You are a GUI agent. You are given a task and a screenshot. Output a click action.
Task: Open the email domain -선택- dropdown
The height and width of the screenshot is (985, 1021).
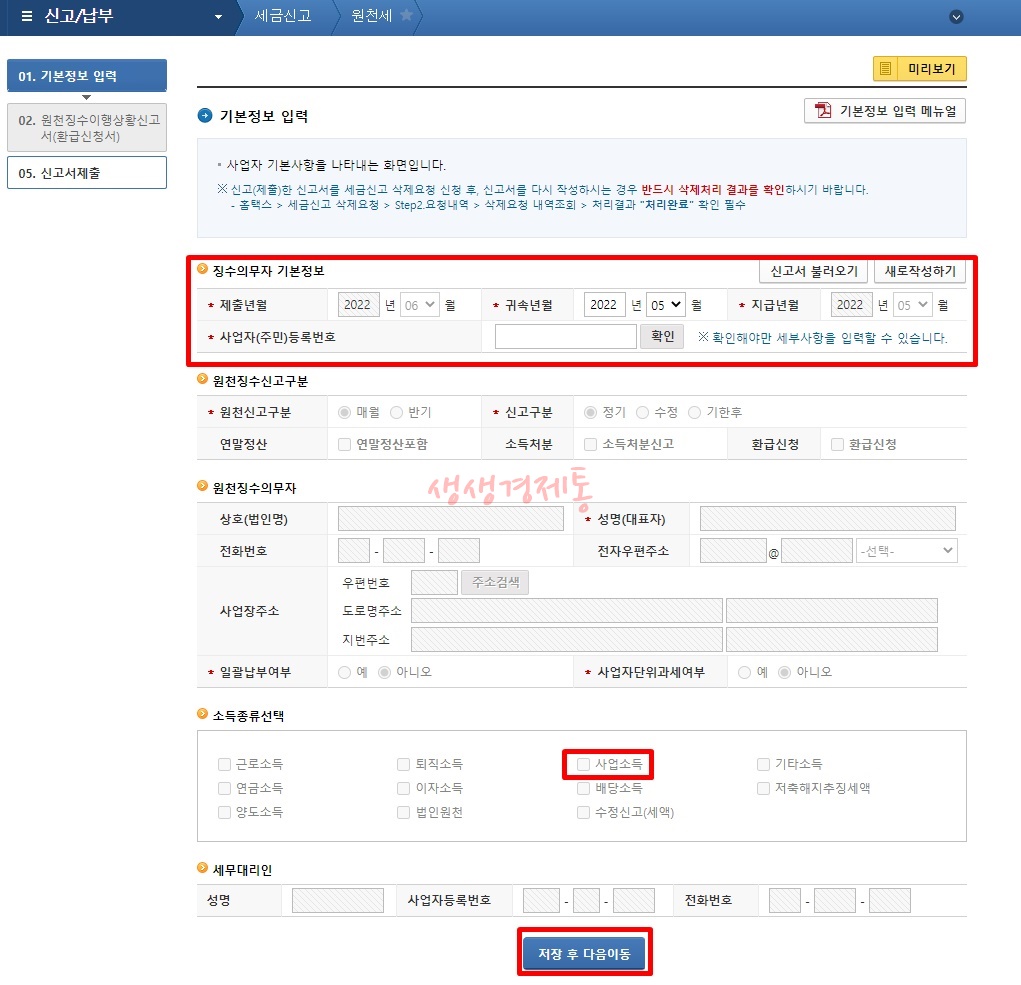pos(906,549)
